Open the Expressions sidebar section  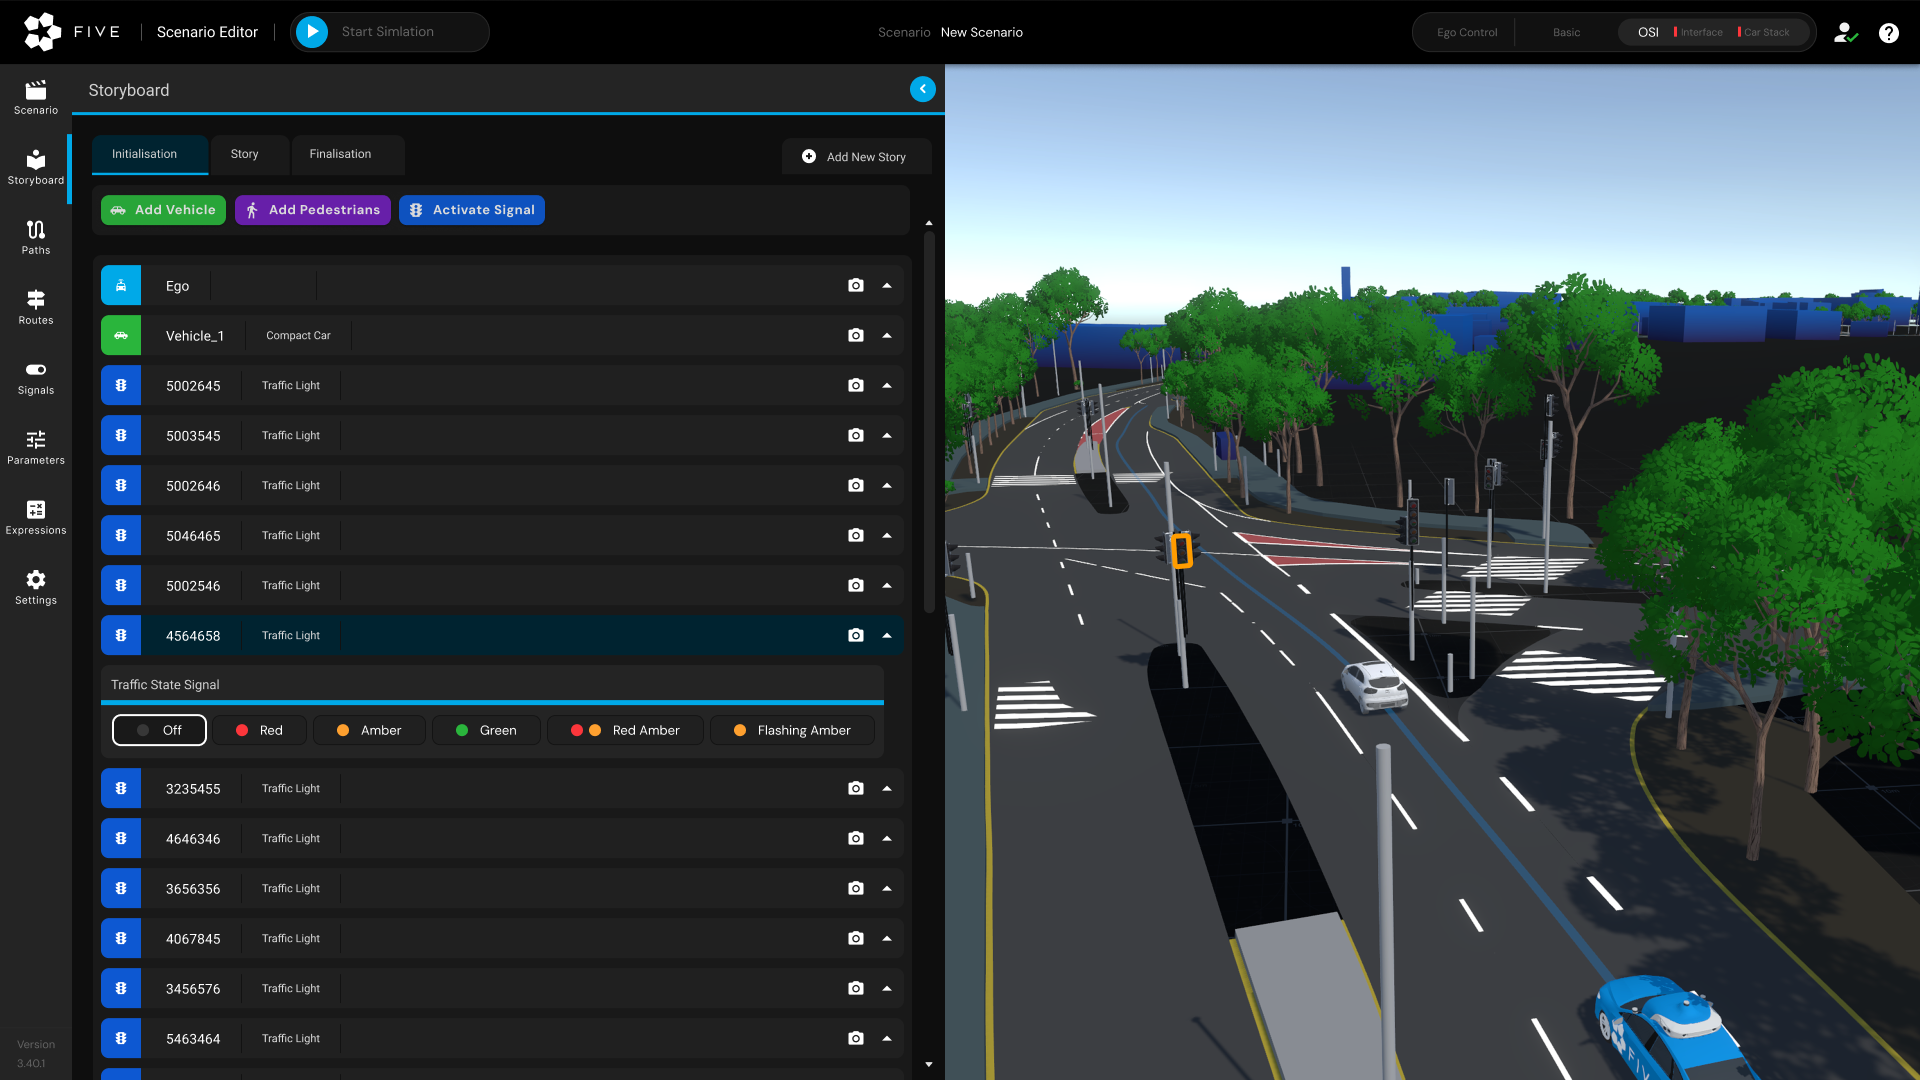[x=36, y=517]
